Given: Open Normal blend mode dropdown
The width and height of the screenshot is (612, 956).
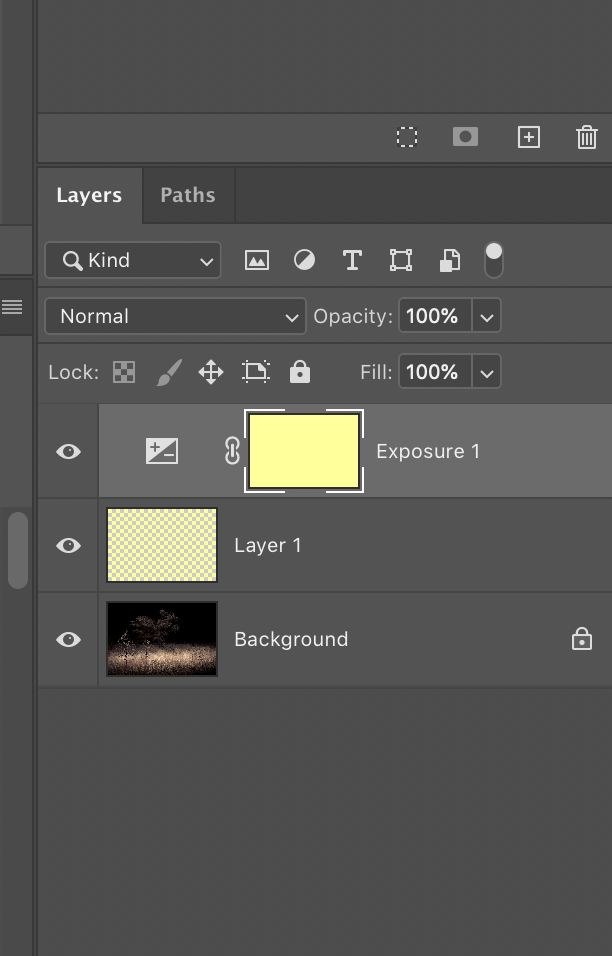Looking at the screenshot, I should pyautogui.click(x=176, y=316).
